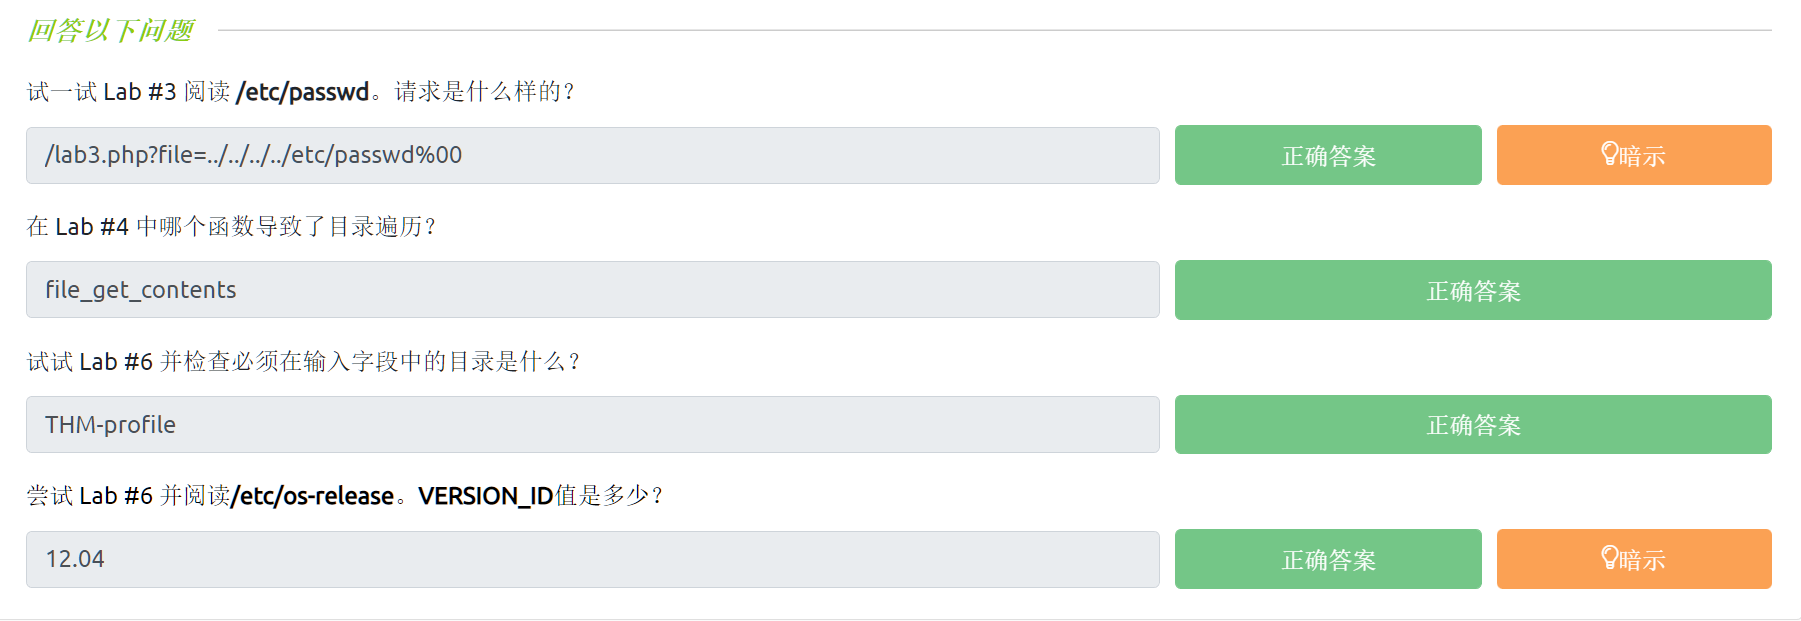Click the 尝试 Lab #6 text in the last question
Screen dimensions: 1801x621
(x=90, y=496)
